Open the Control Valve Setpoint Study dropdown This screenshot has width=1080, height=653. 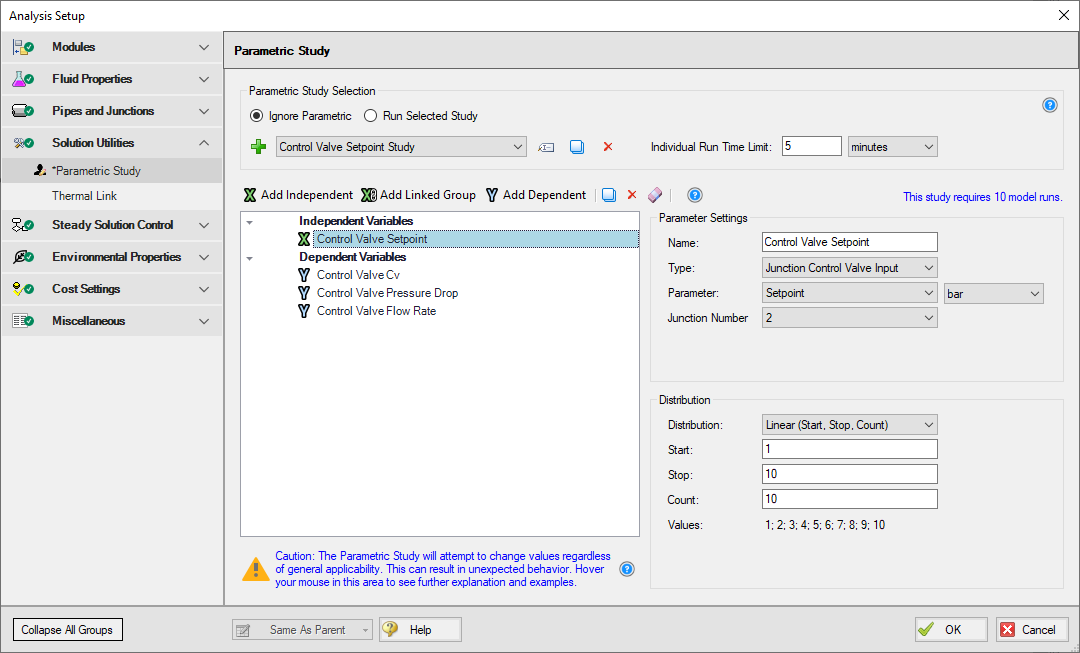click(402, 147)
